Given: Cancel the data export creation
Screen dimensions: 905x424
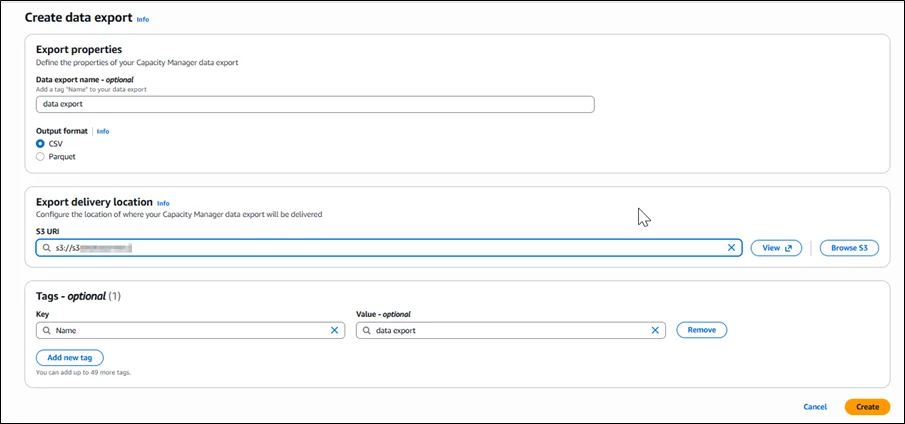Looking at the screenshot, I should (x=815, y=407).
